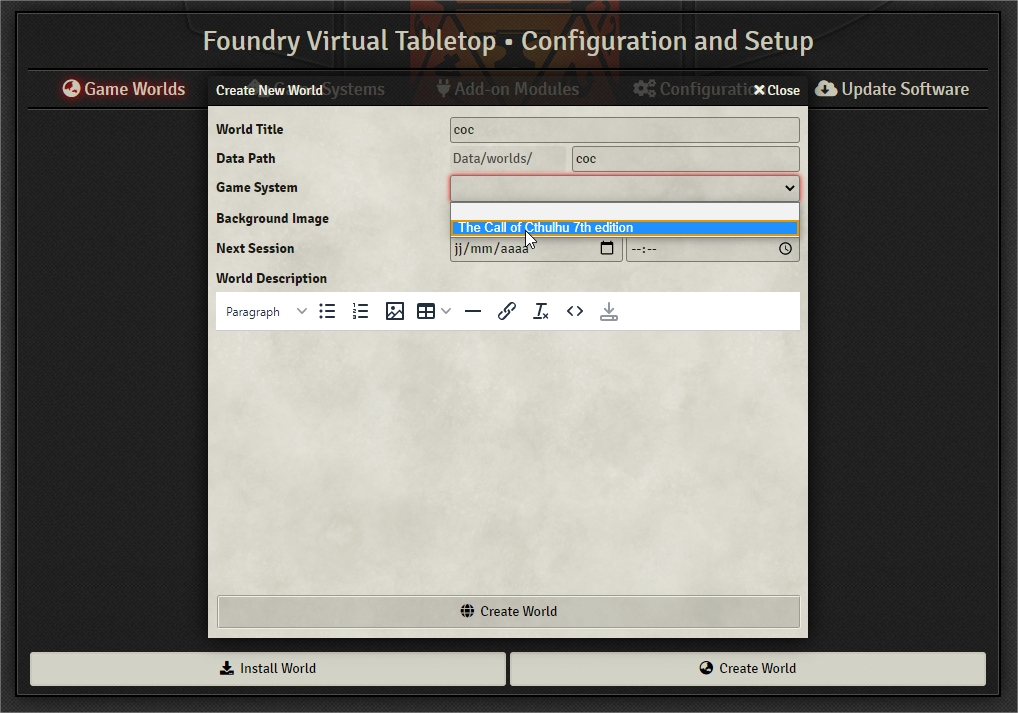Viewport: 1018px width, 713px height.
Task: Open the clock time picker for Next Session
Action: coord(786,249)
